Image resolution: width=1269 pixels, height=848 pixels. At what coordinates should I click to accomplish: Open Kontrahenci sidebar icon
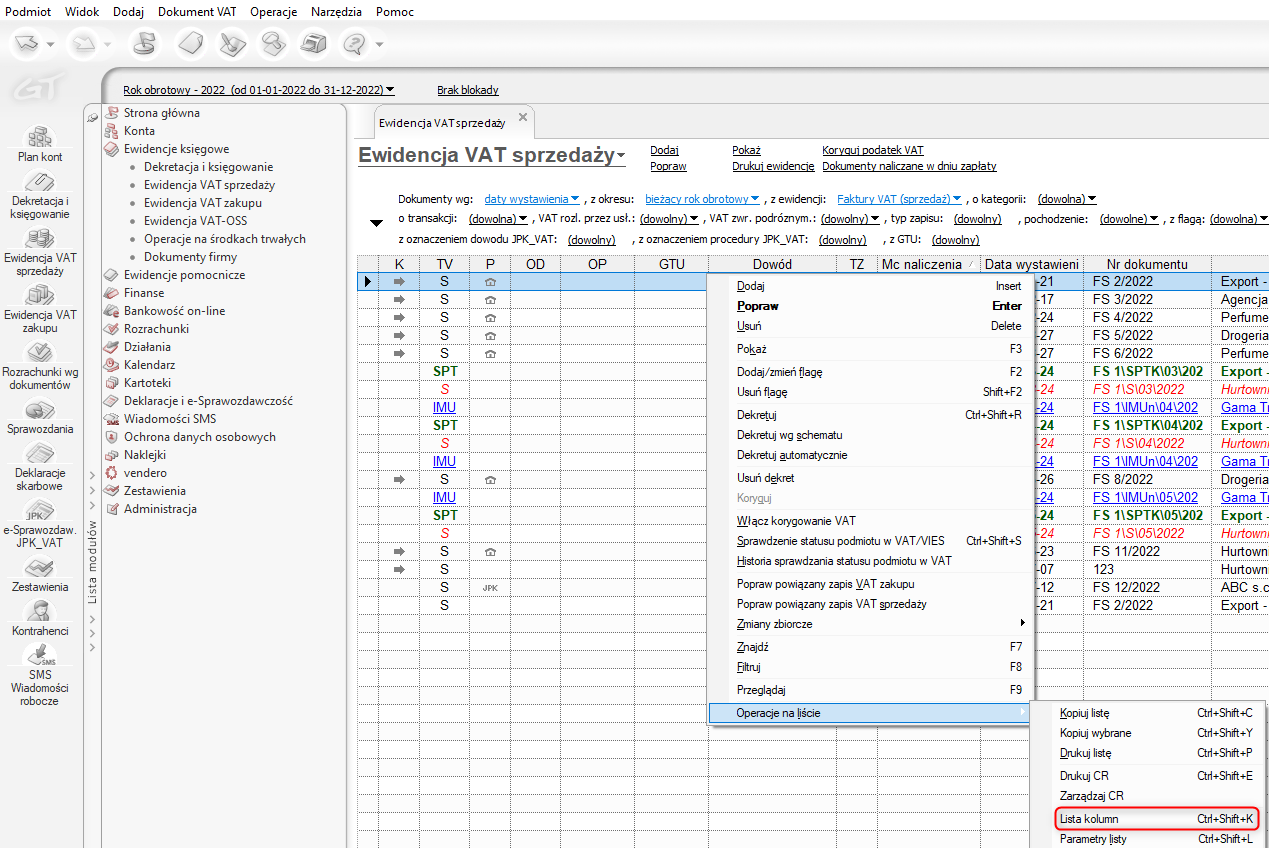(40, 611)
